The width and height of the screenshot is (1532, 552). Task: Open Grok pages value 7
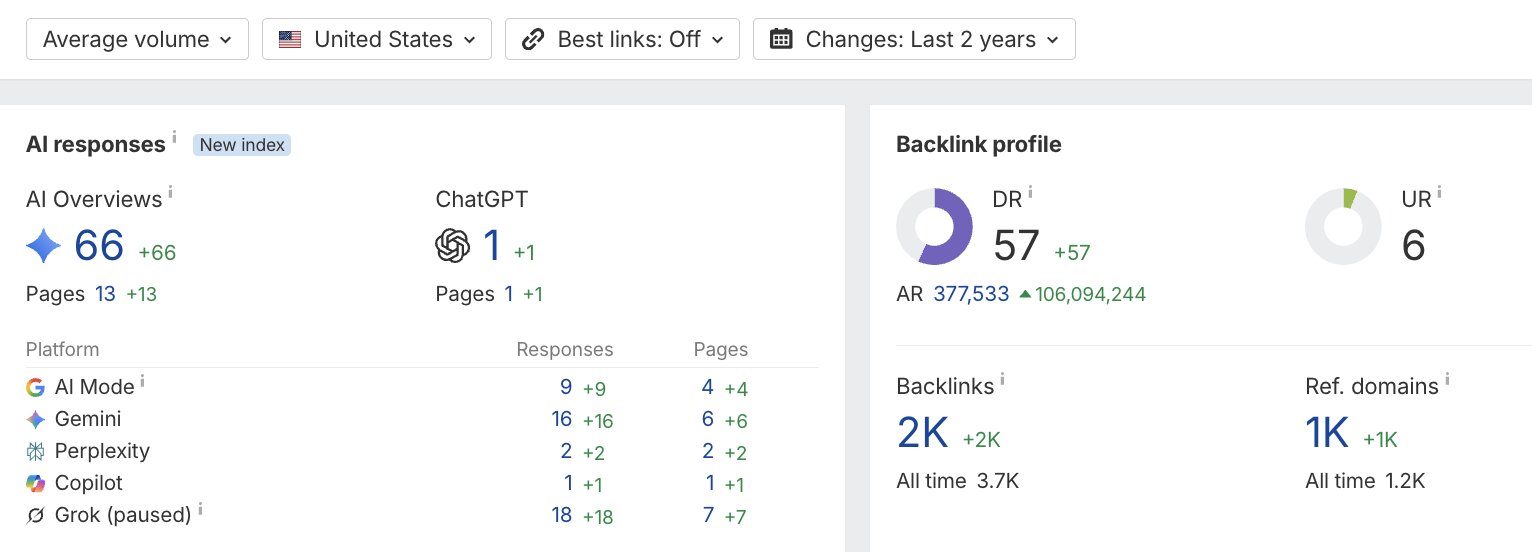[708, 515]
